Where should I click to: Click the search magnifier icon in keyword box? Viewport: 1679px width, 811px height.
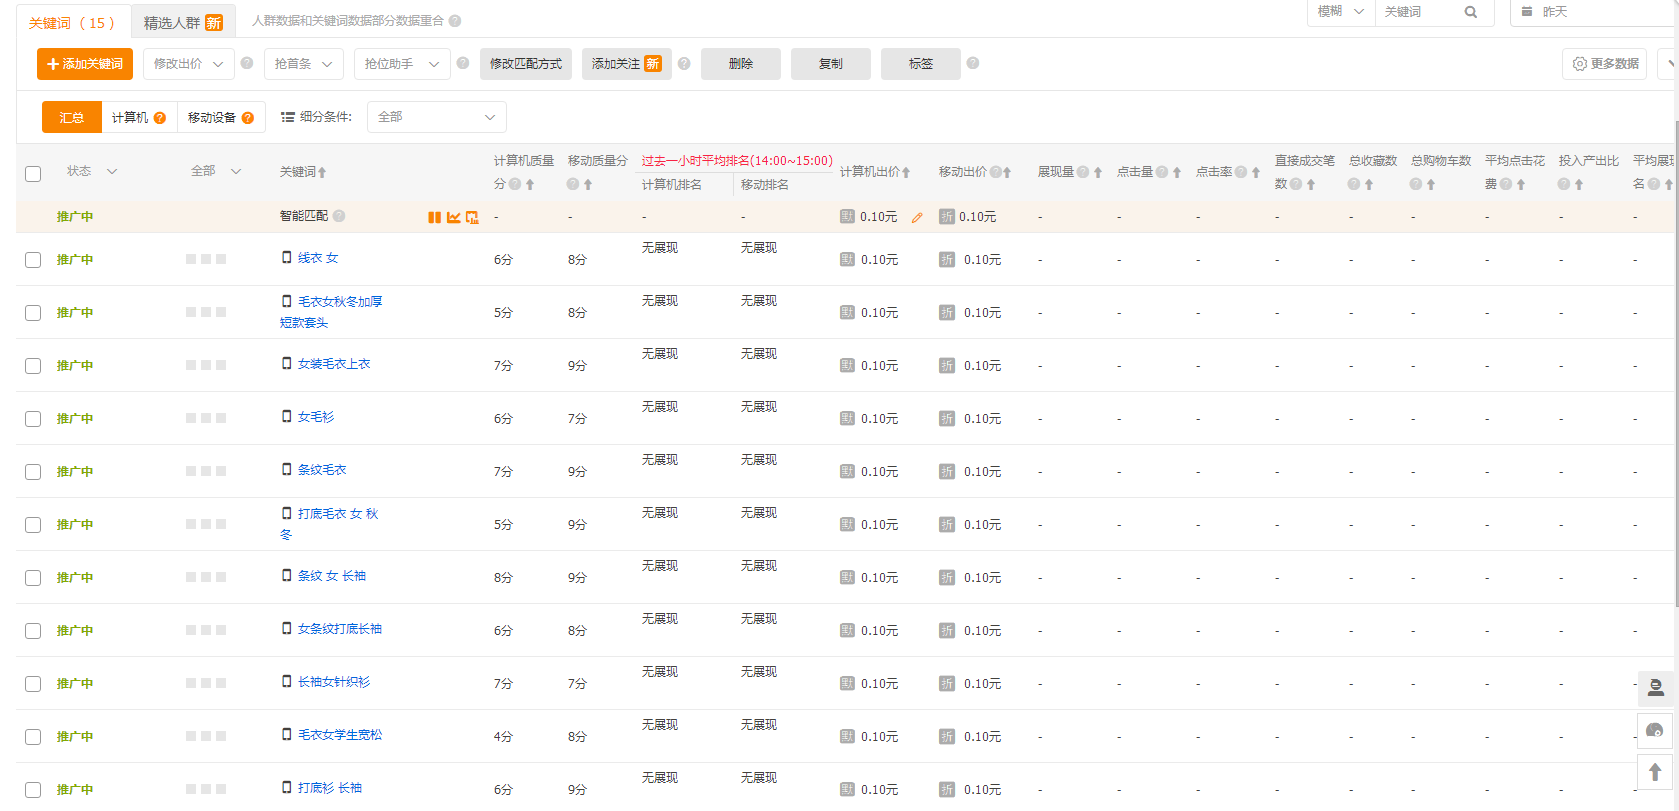pyautogui.click(x=1470, y=12)
